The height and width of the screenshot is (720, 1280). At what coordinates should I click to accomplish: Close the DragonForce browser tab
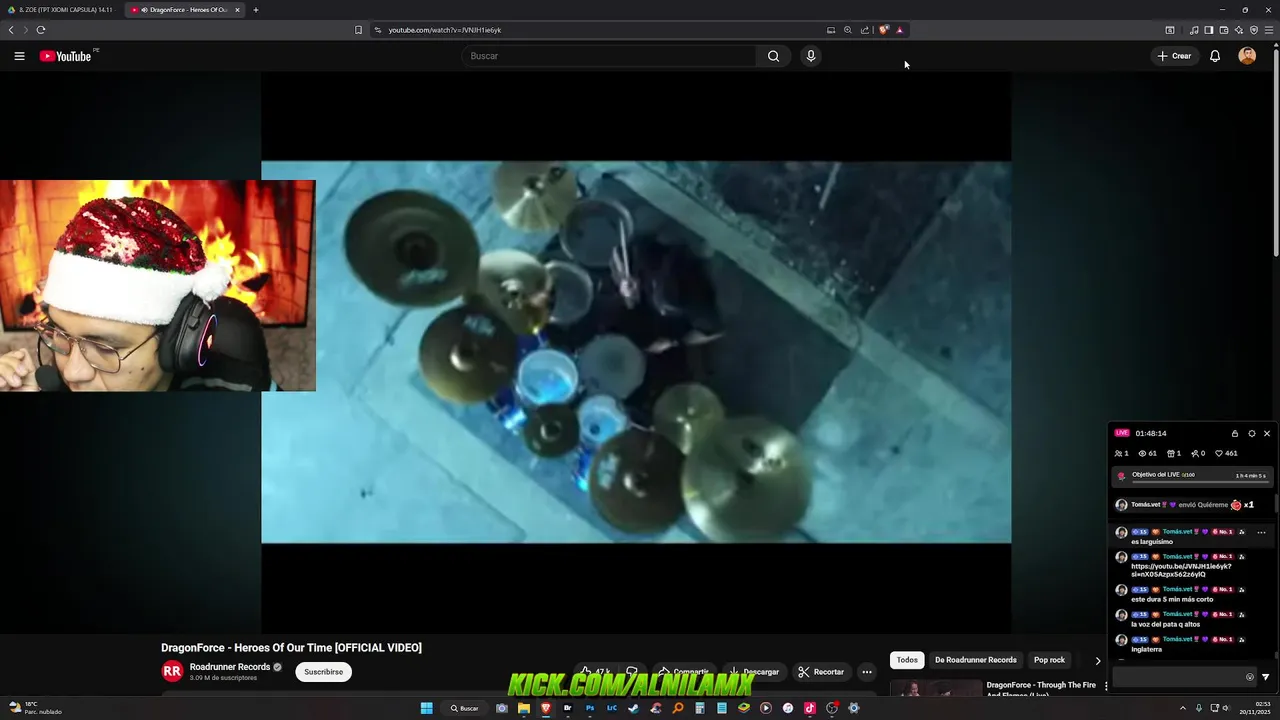(237, 10)
